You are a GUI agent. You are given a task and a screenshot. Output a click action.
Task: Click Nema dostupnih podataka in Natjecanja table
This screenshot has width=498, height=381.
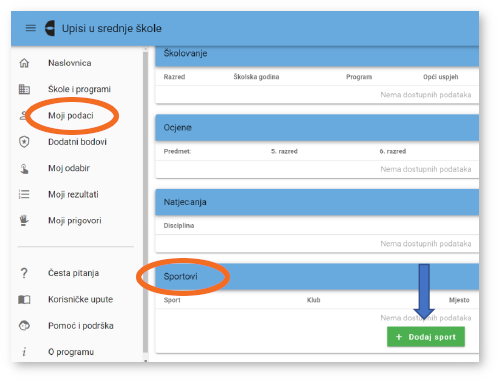426,244
